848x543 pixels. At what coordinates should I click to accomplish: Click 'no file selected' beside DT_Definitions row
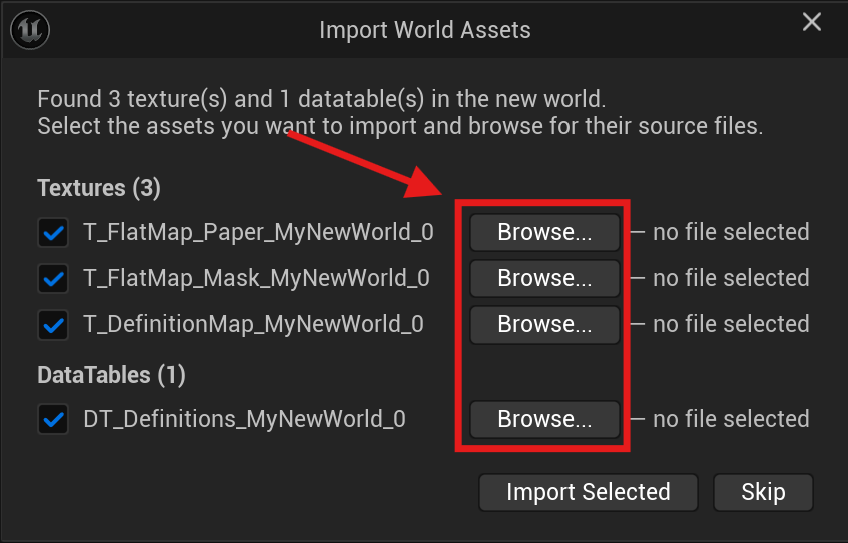(731, 419)
